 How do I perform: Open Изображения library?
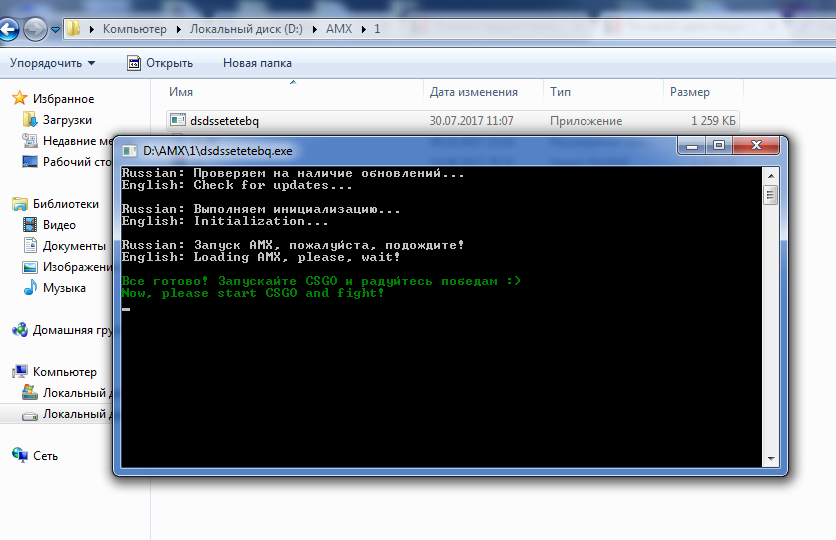[x=78, y=267]
